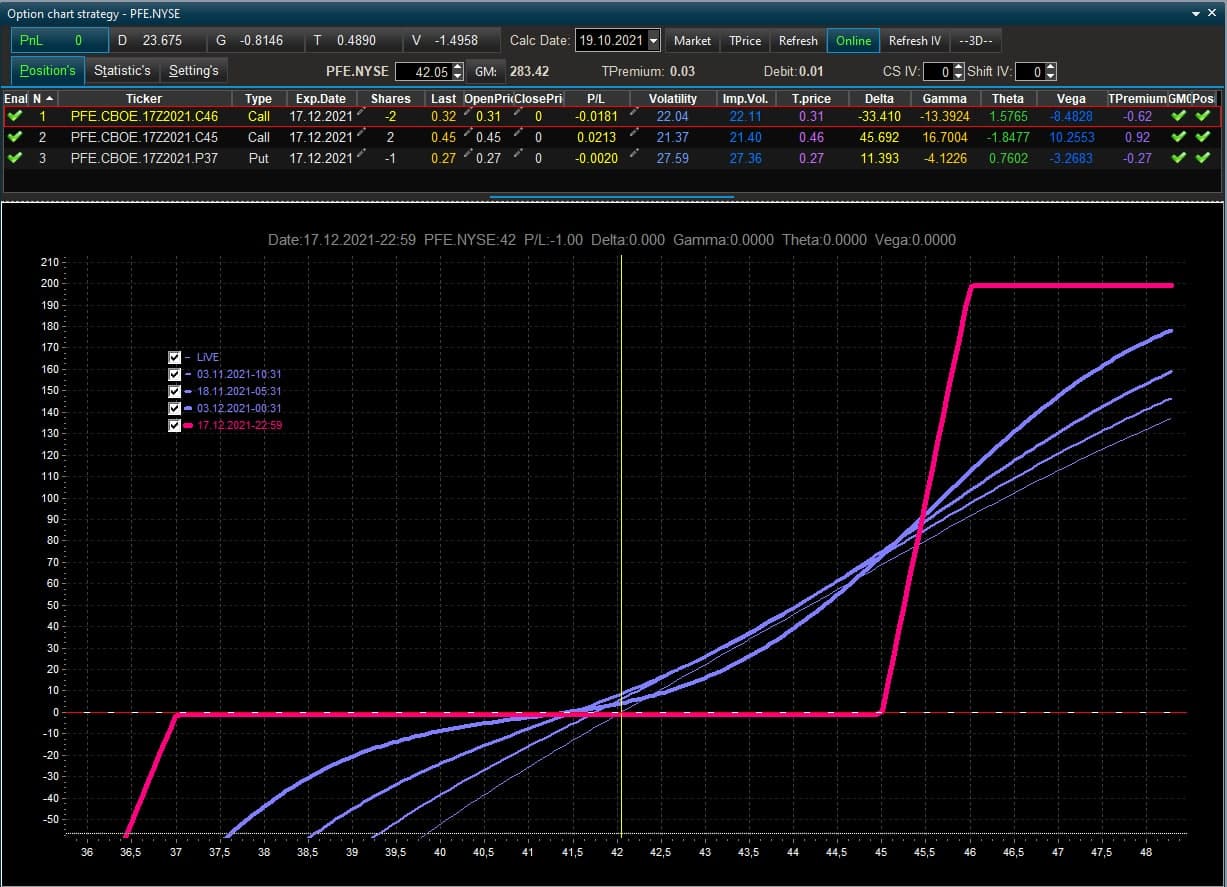The height and width of the screenshot is (887, 1227).
Task: Click the Vega column header
Action: pyautogui.click(x=1071, y=98)
